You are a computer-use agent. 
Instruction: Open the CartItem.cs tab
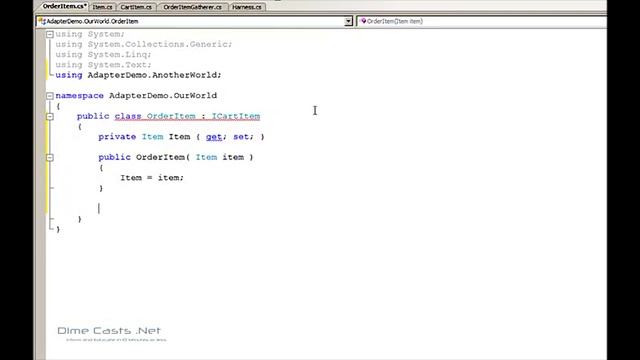tap(136, 7)
